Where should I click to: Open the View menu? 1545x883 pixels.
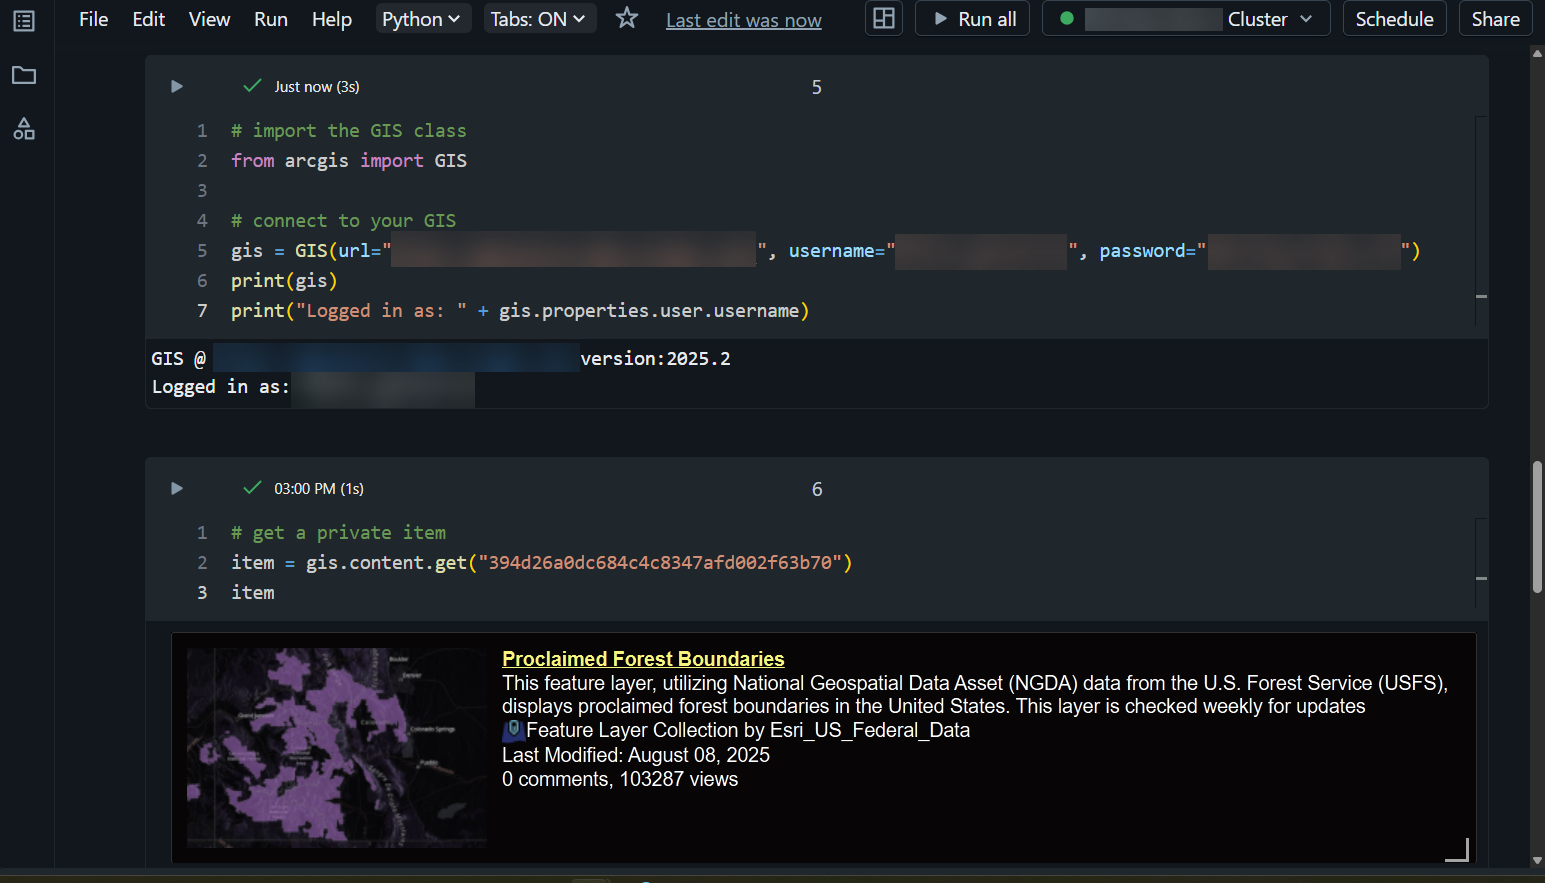(x=209, y=19)
